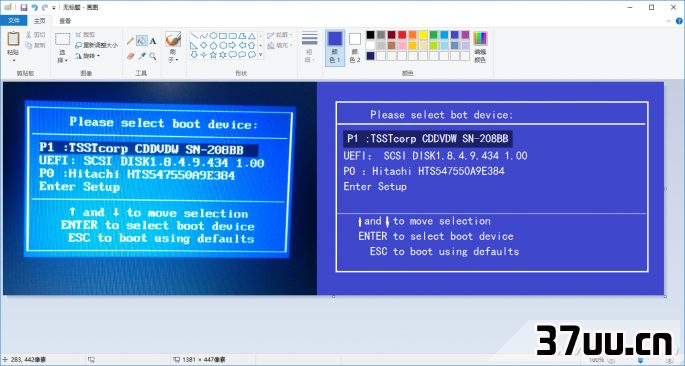Pick the pink color swatch

pyautogui.click(x=402, y=45)
